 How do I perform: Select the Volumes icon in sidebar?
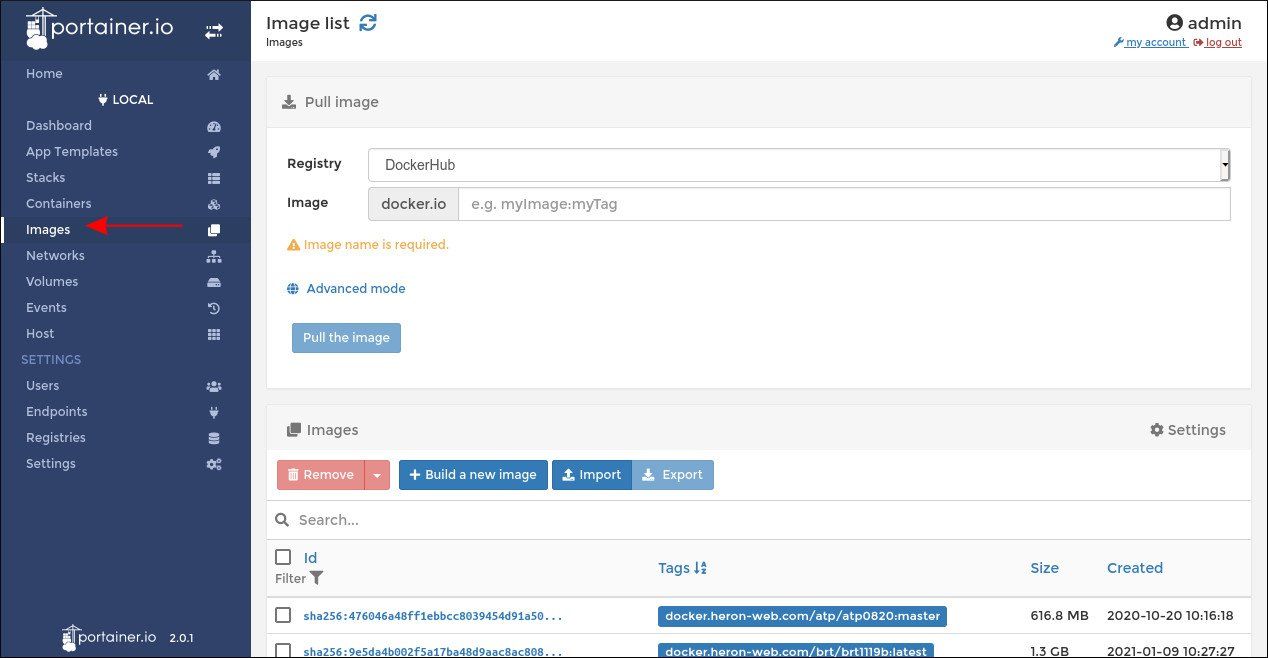[x=213, y=282]
